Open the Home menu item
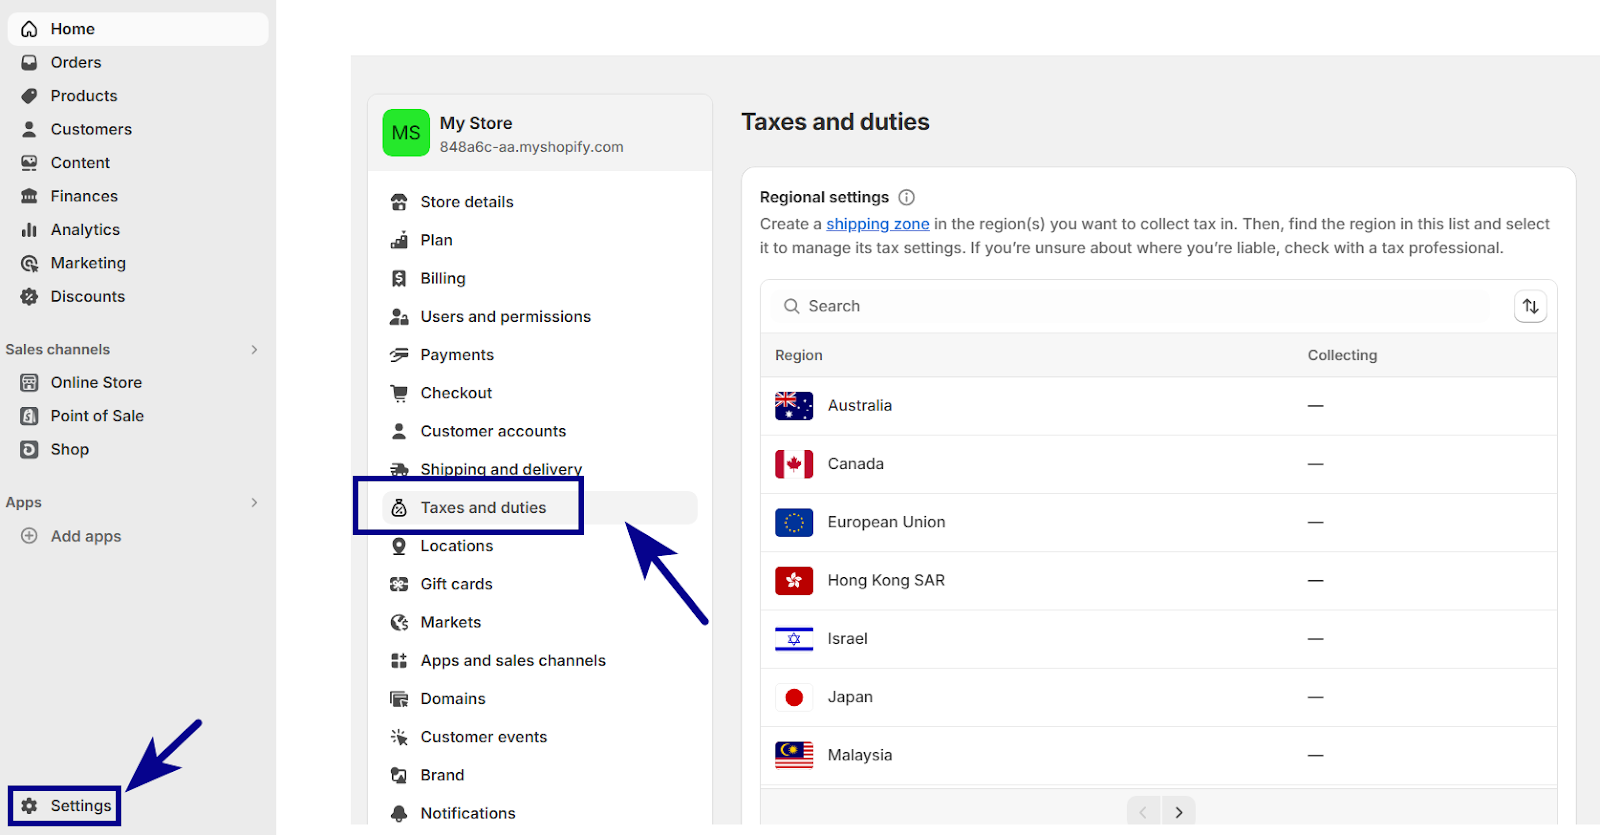1600x835 pixels. [x=138, y=29]
